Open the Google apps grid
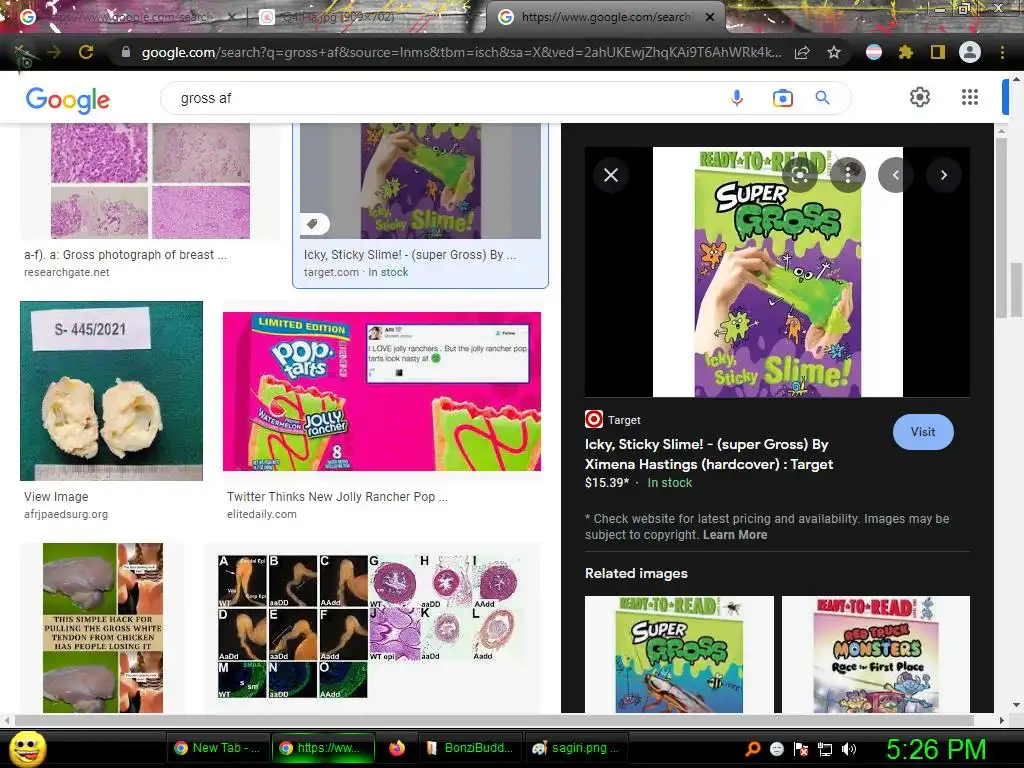The image size is (1024, 768). tap(970, 97)
